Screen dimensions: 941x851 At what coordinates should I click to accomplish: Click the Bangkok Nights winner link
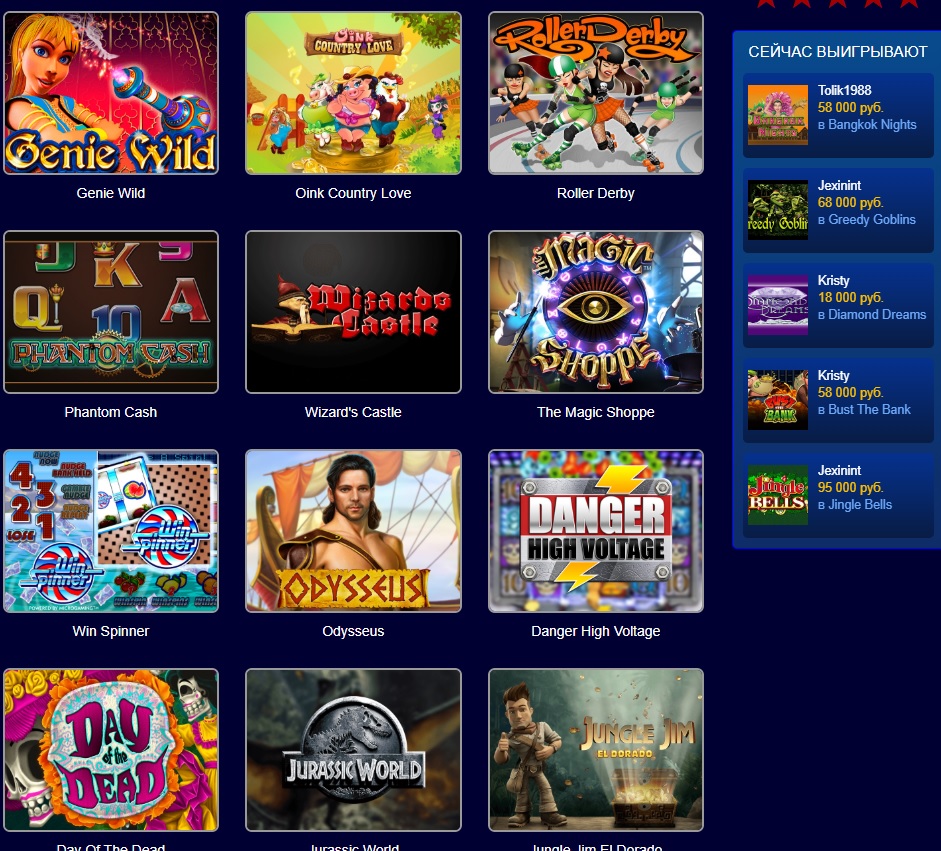[x=872, y=125]
